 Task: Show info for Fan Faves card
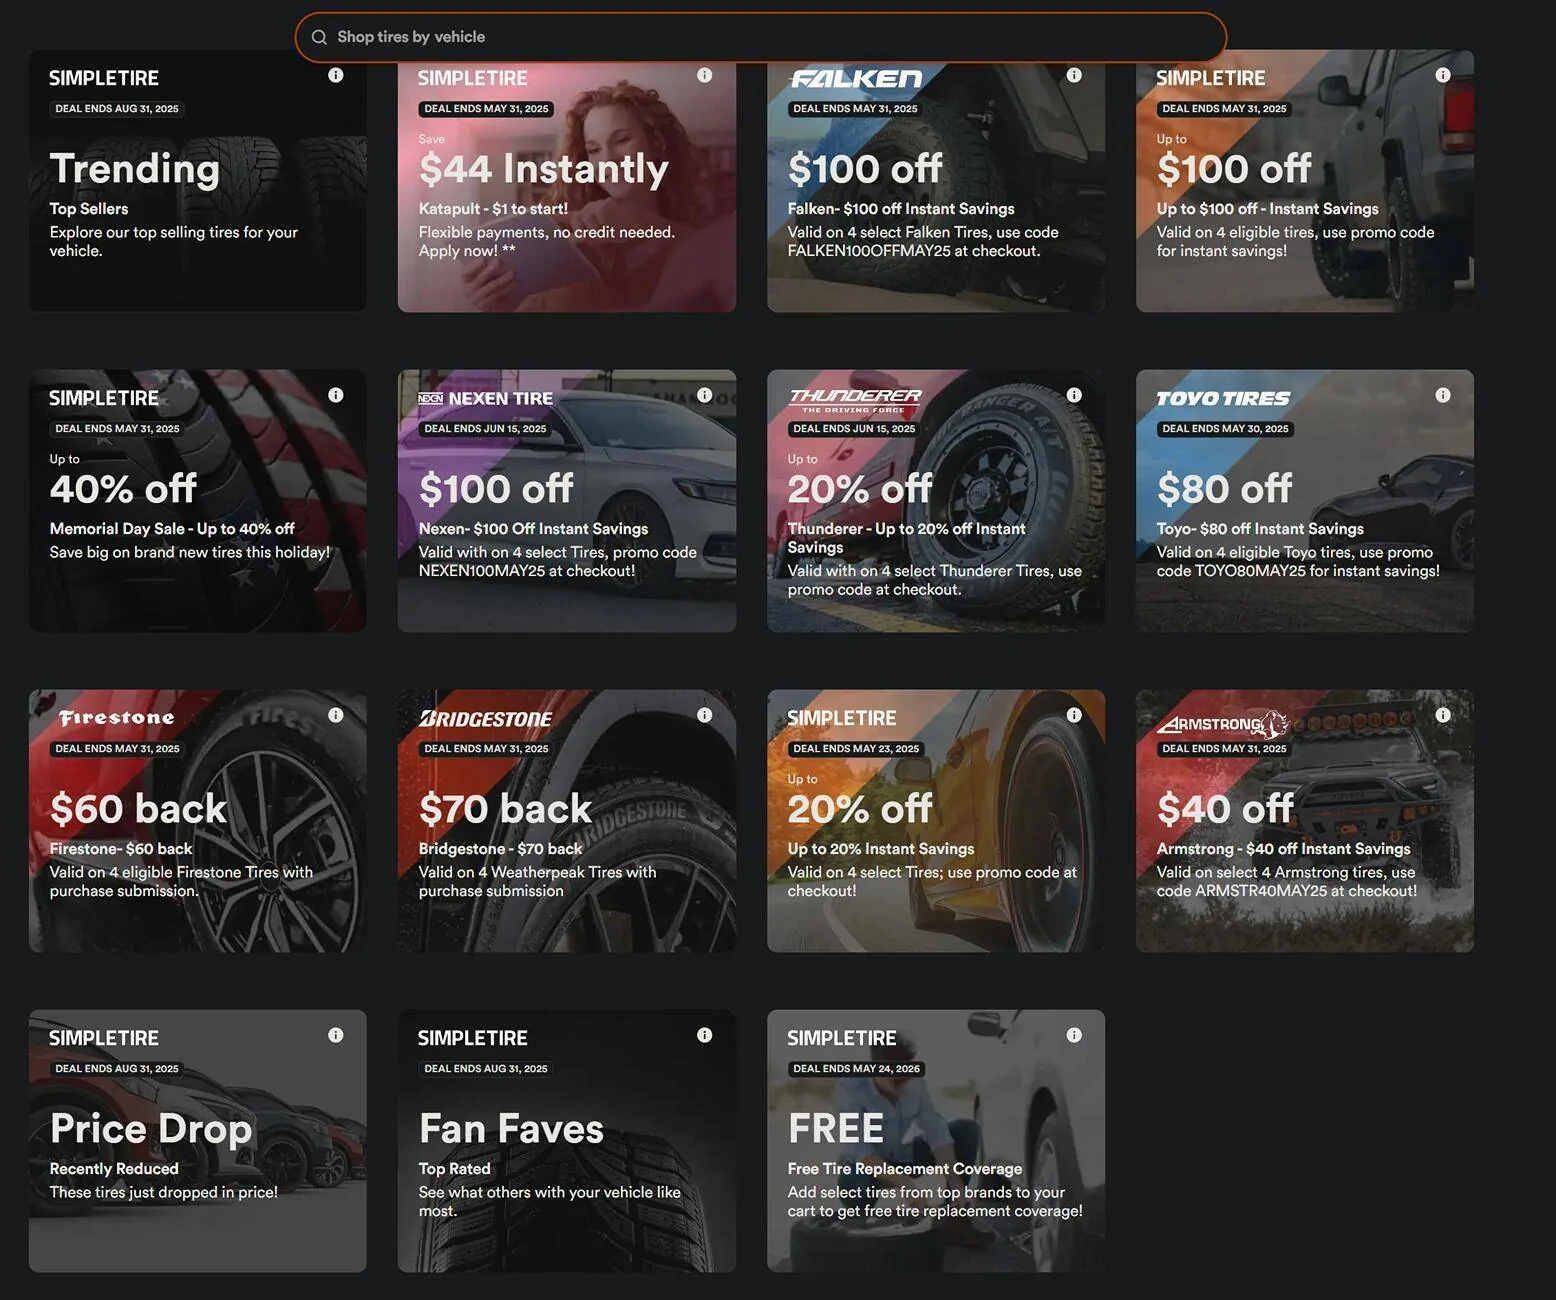[x=705, y=1035]
